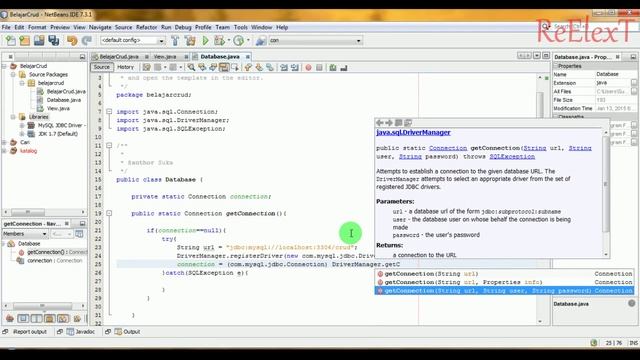Click the Uncomment editor toolbar icon
The width and height of the screenshot is (640, 360).
pos(344,67)
